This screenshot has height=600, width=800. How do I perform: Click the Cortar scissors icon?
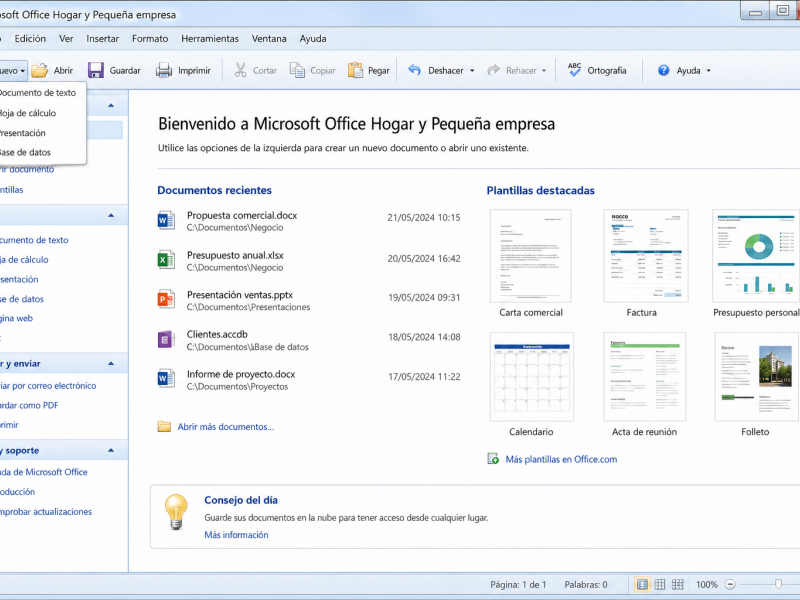[240, 70]
